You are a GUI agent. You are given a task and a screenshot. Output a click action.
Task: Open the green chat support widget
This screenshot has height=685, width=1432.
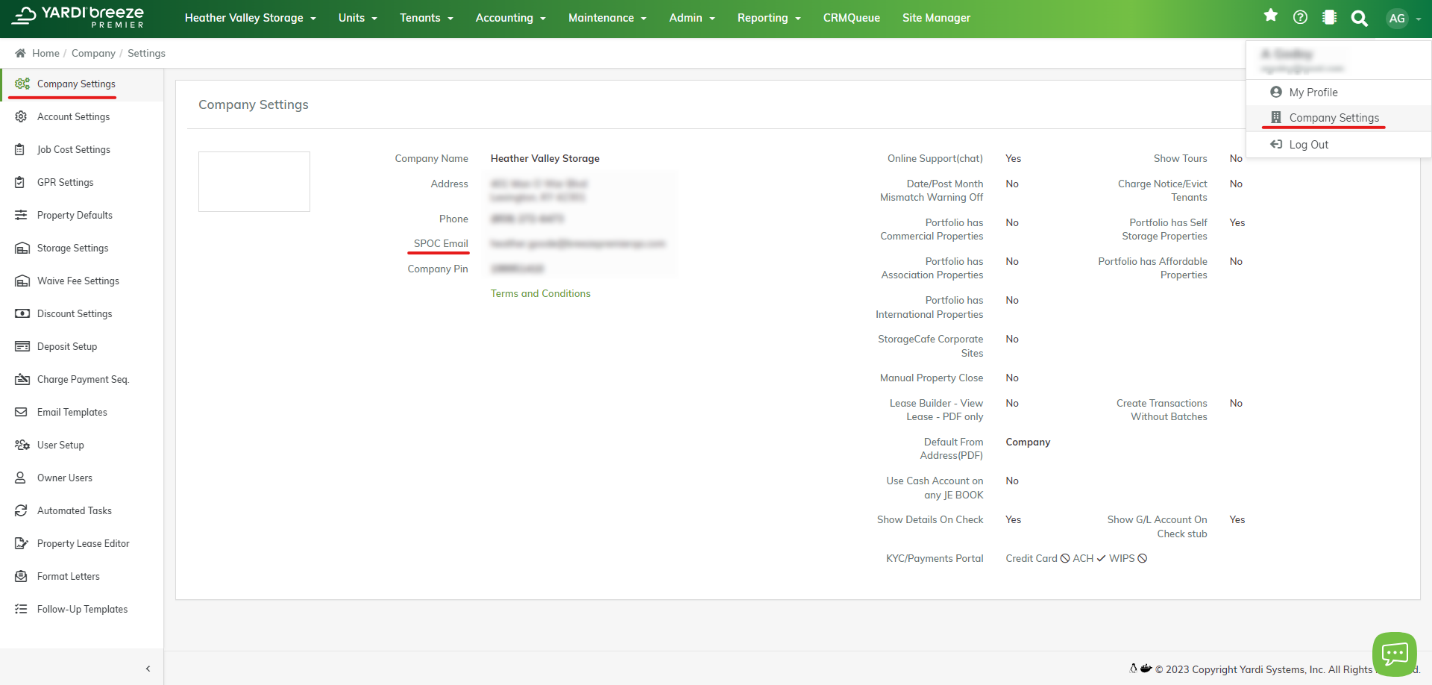click(x=1394, y=654)
